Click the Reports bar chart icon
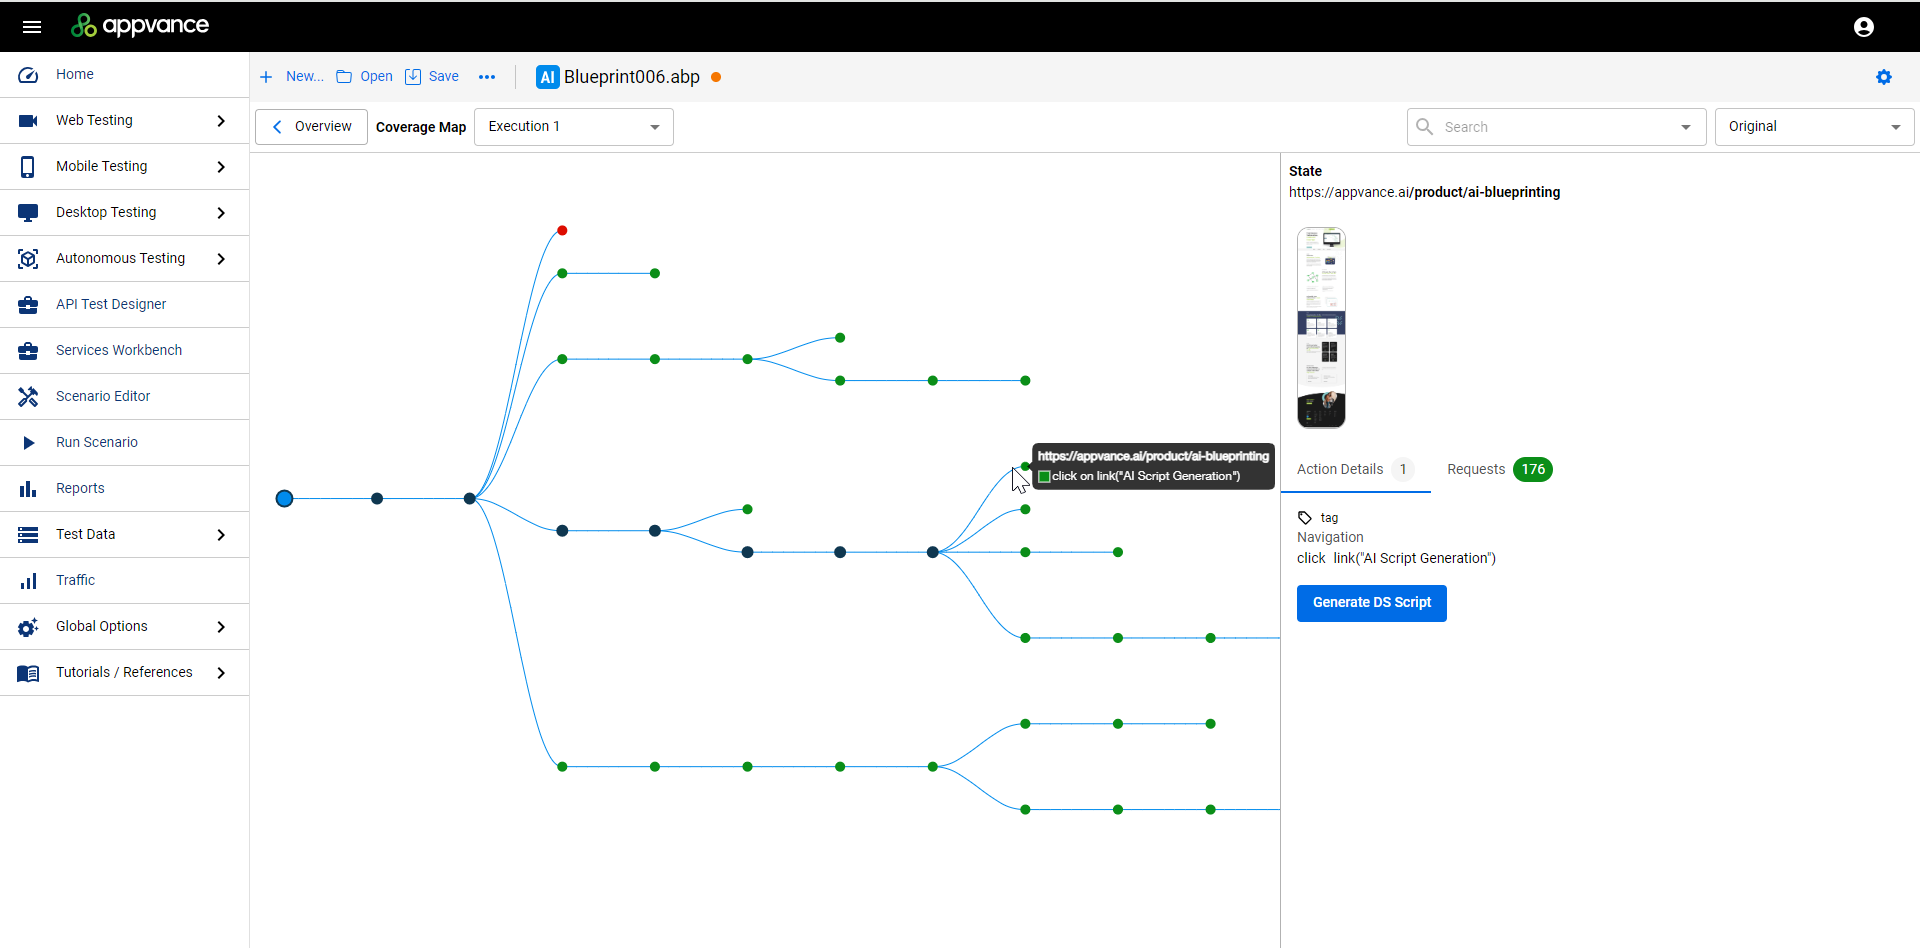Screen dimensions: 1920x948 (28, 489)
